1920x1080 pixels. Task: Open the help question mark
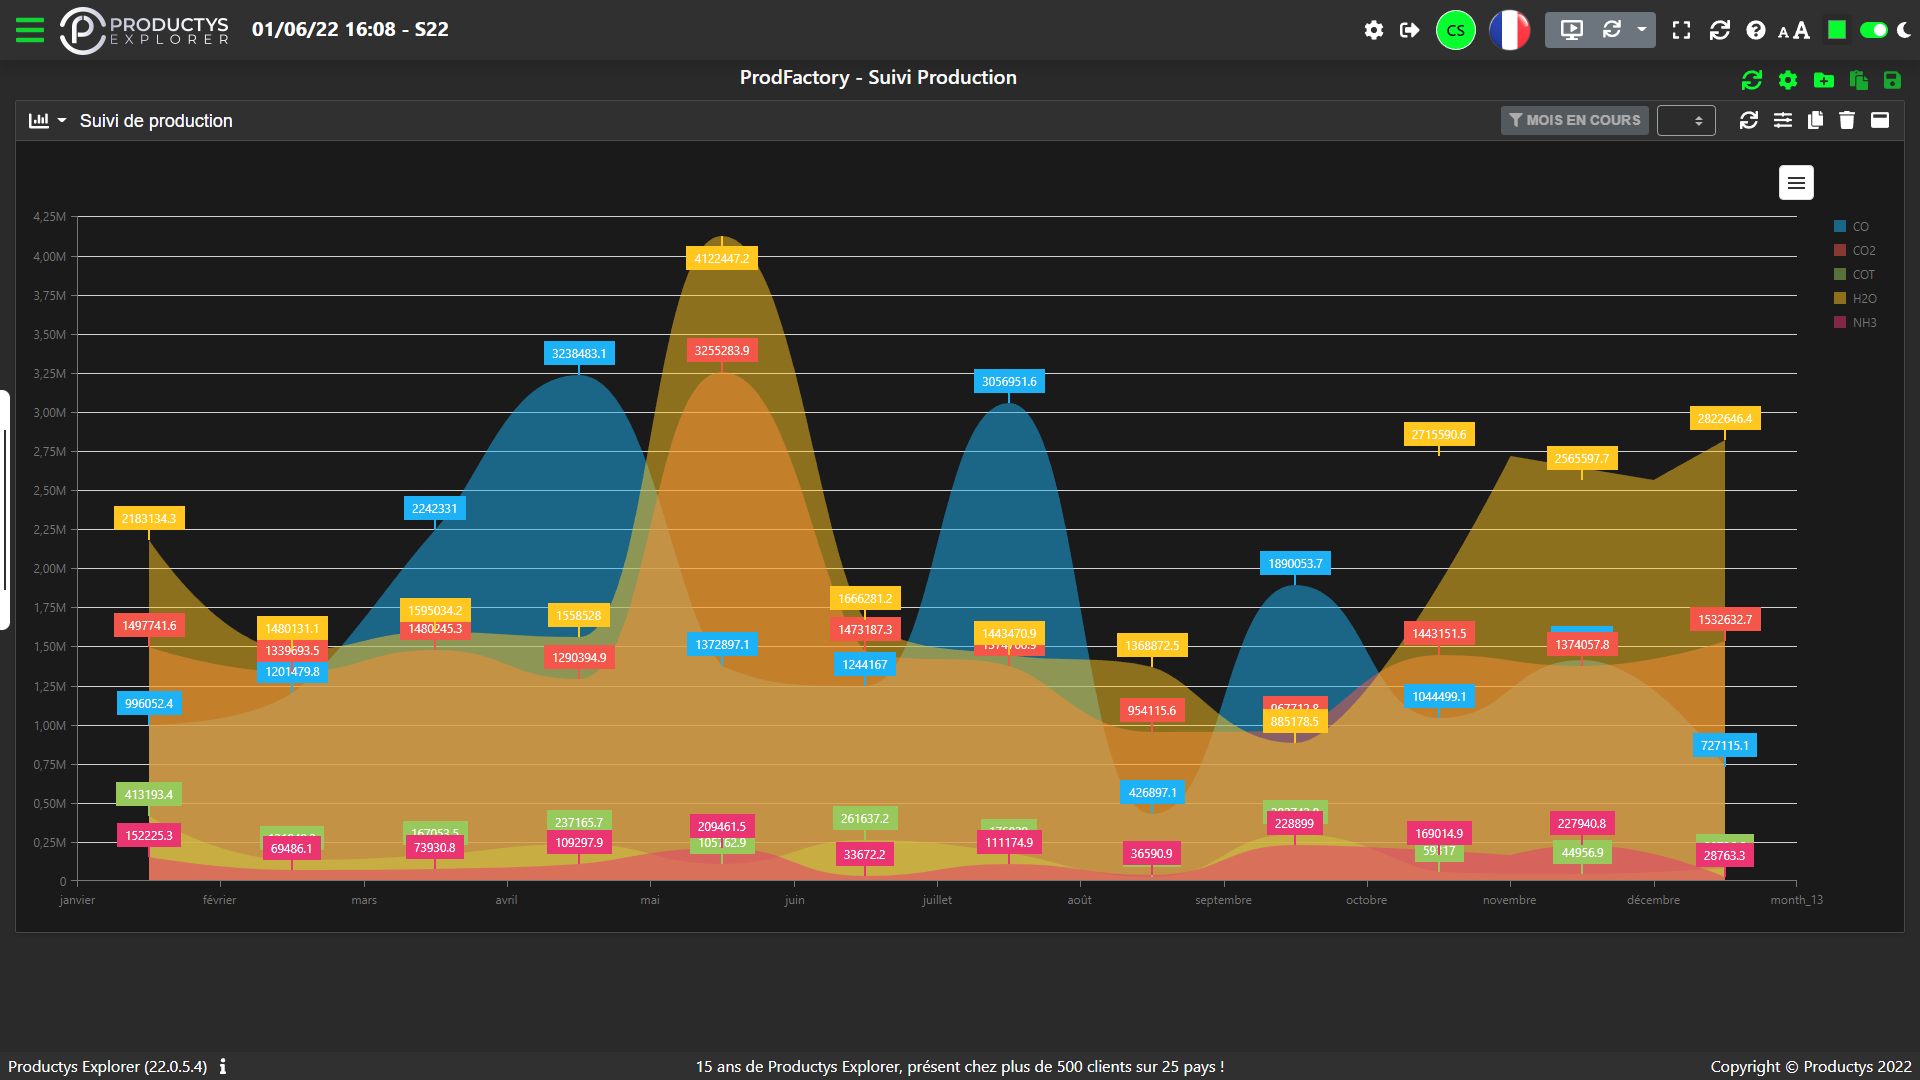tap(1755, 30)
